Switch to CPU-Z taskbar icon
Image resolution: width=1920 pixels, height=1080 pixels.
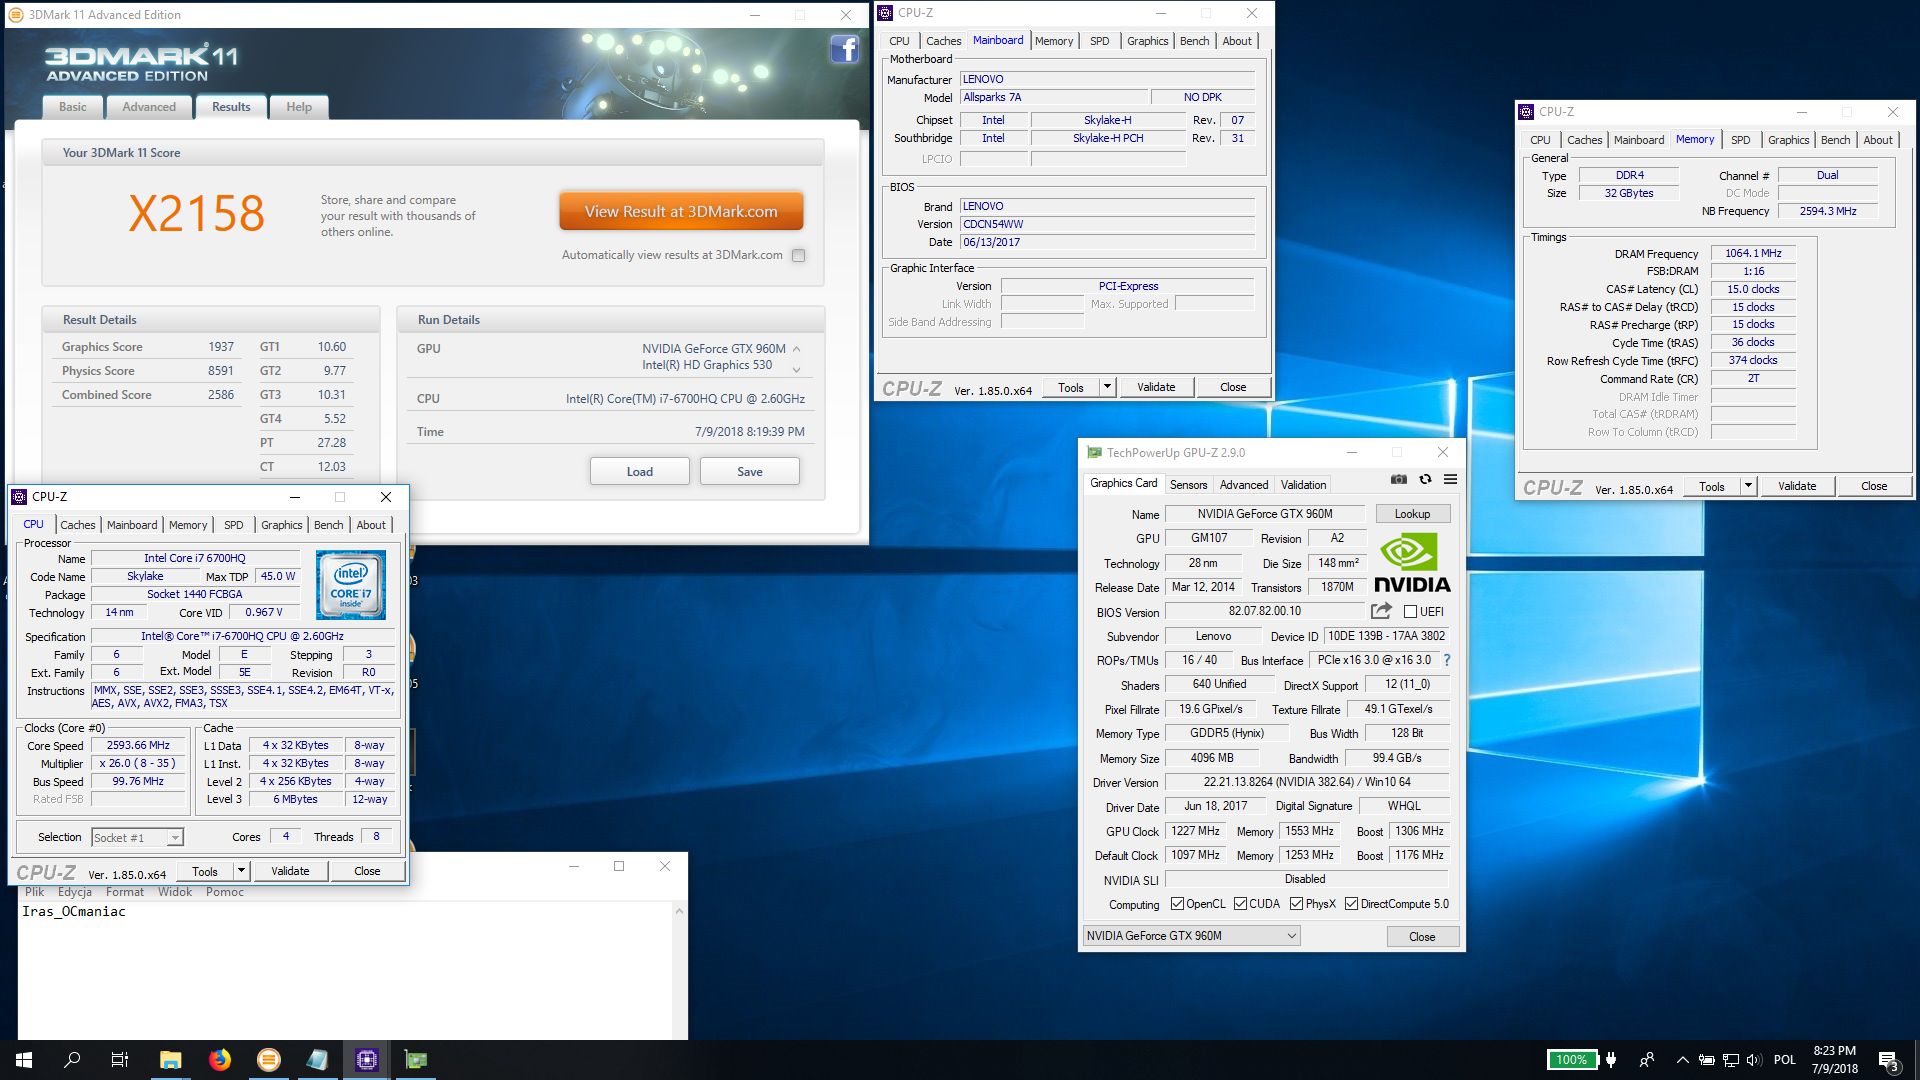(367, 1060)
